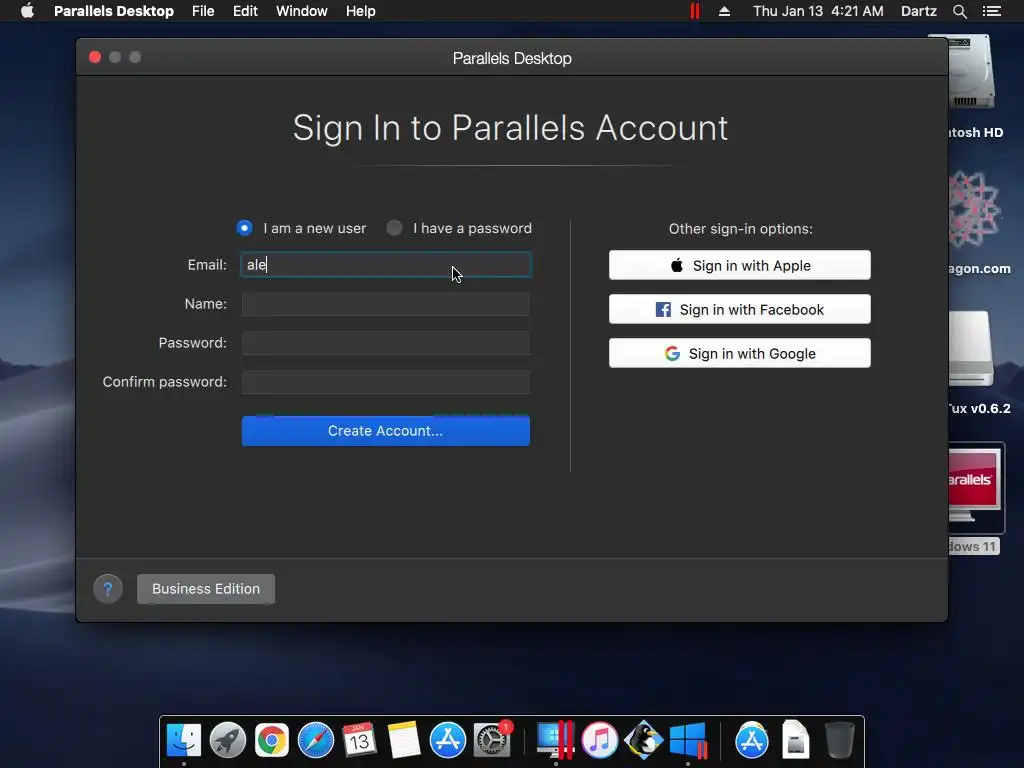Viewport: 1024px width, 768px height.
Task: Choose Sign in with Facebook
Action: [739, 309]
